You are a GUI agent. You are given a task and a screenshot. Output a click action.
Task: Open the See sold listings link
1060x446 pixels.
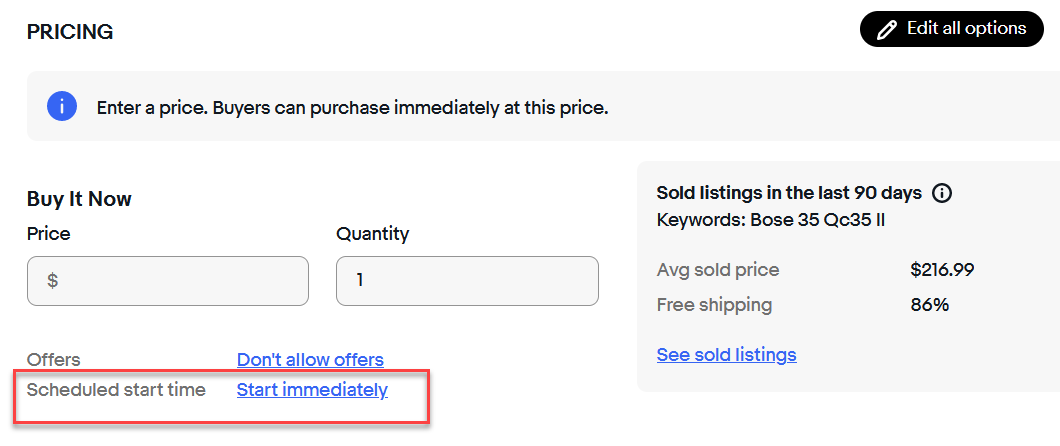pyautogui.click(x=726, y=355)
